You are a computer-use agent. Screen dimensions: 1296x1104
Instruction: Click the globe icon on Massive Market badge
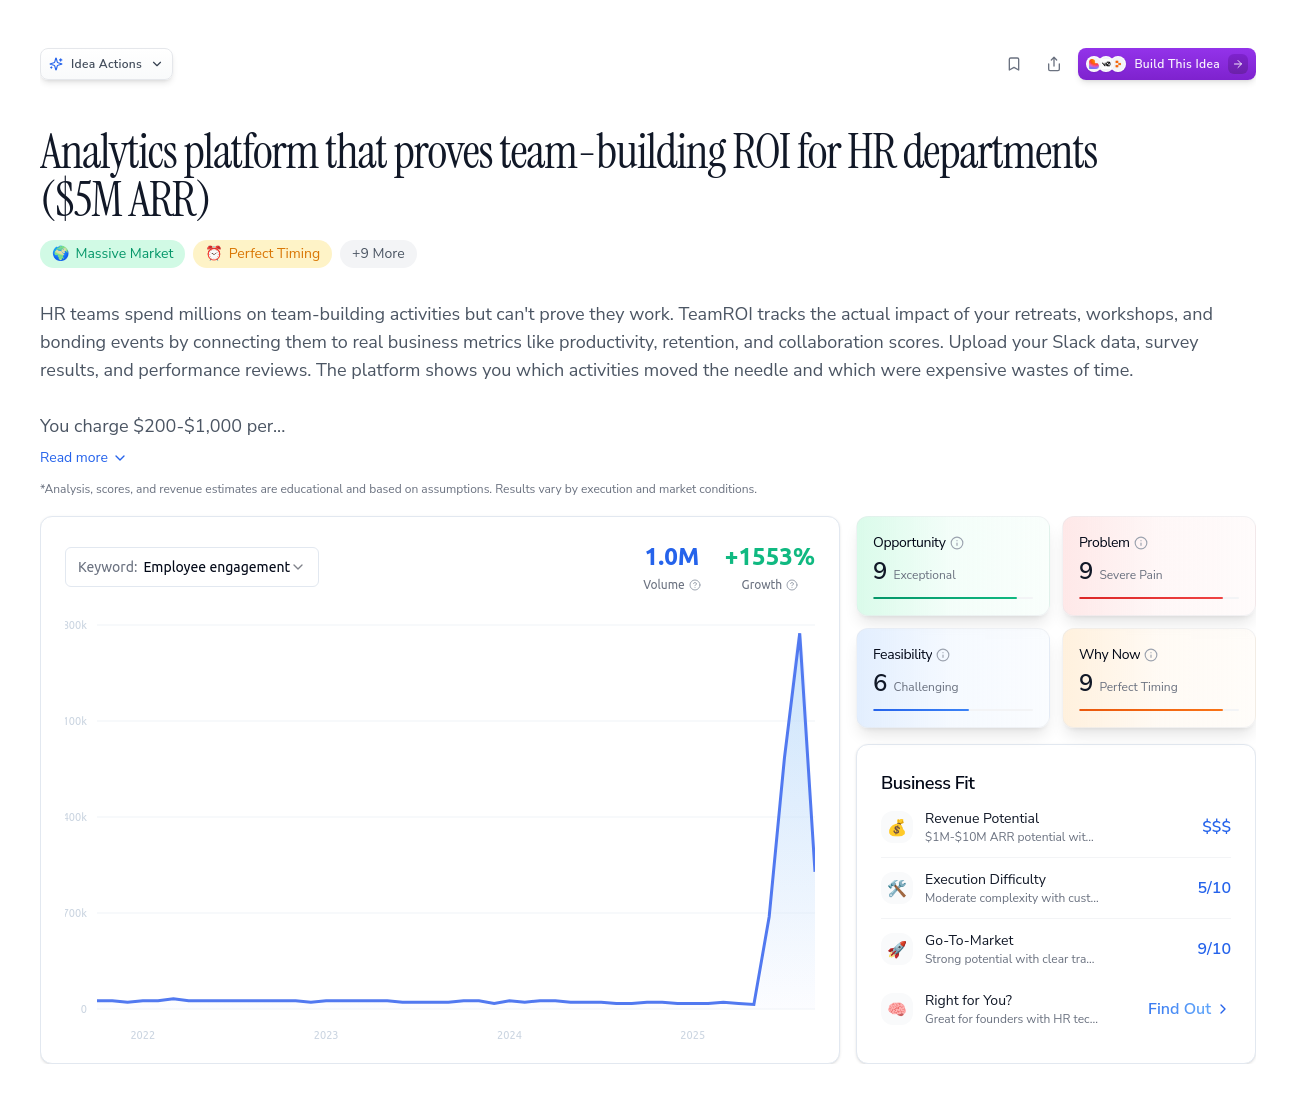point(61,253)
